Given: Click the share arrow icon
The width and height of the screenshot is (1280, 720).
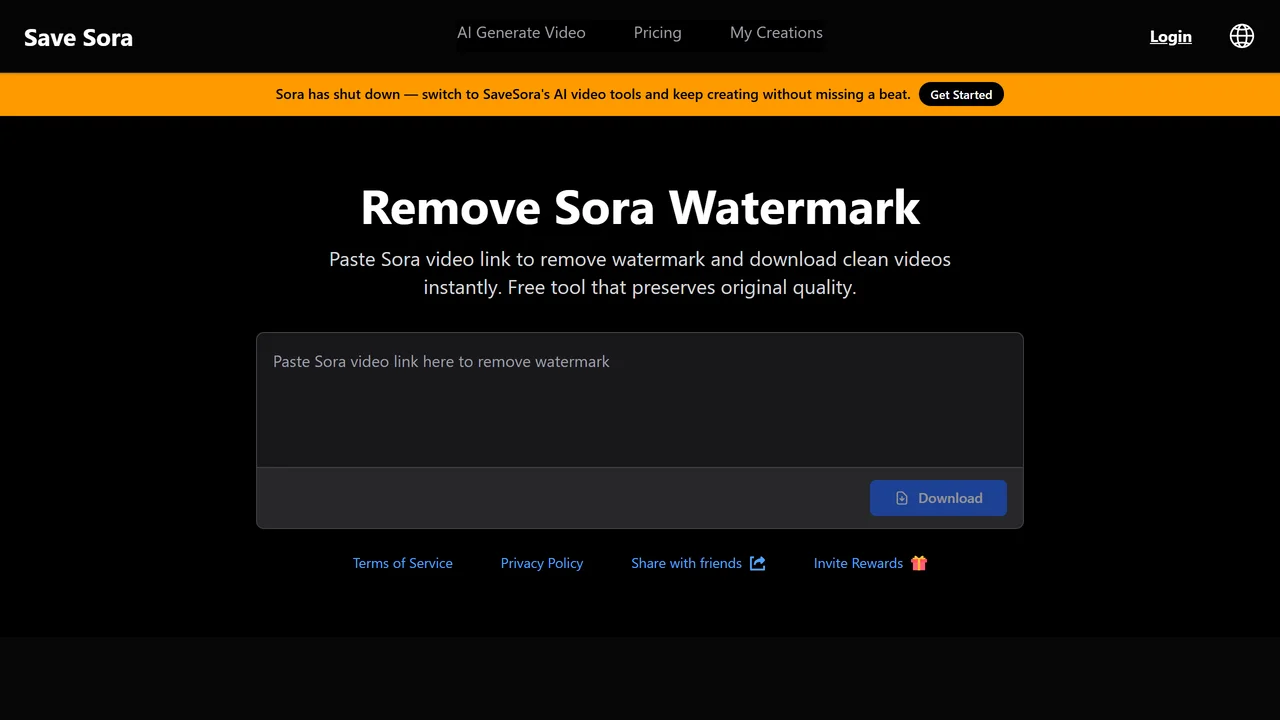Looking at the screenshot, I should [758, 563].
